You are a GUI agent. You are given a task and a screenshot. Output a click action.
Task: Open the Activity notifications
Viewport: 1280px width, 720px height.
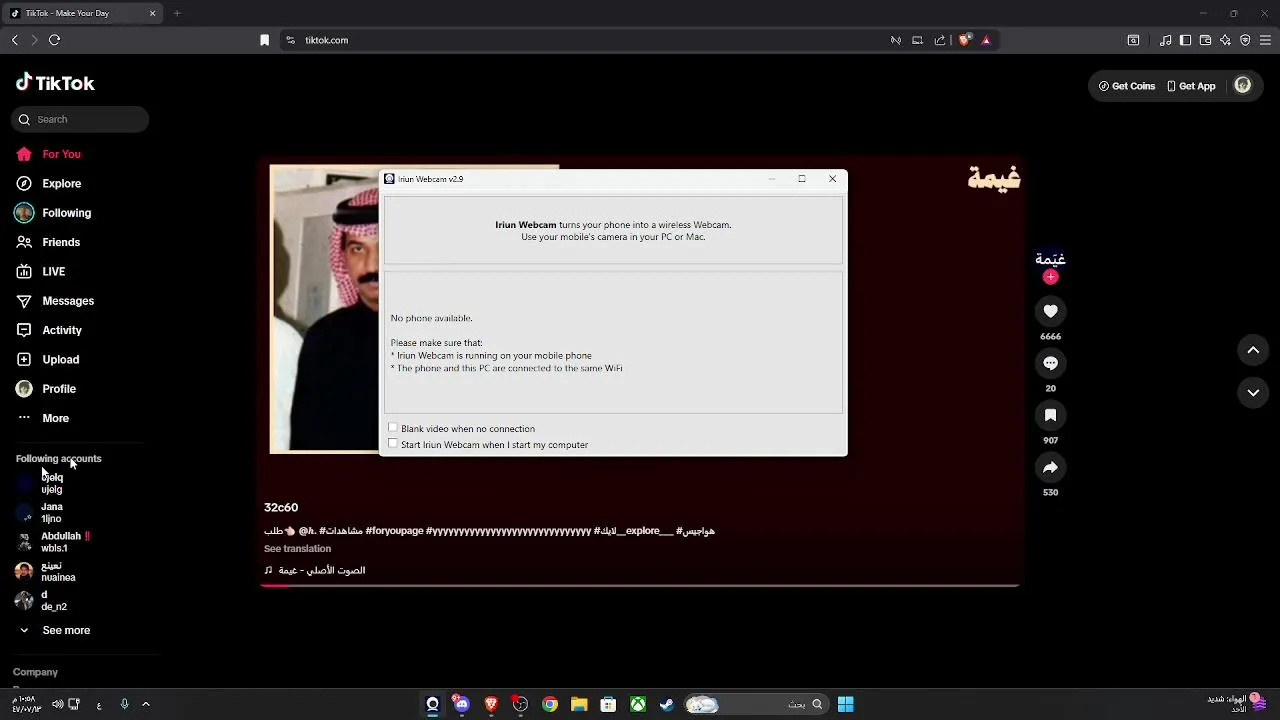[49, 330]
